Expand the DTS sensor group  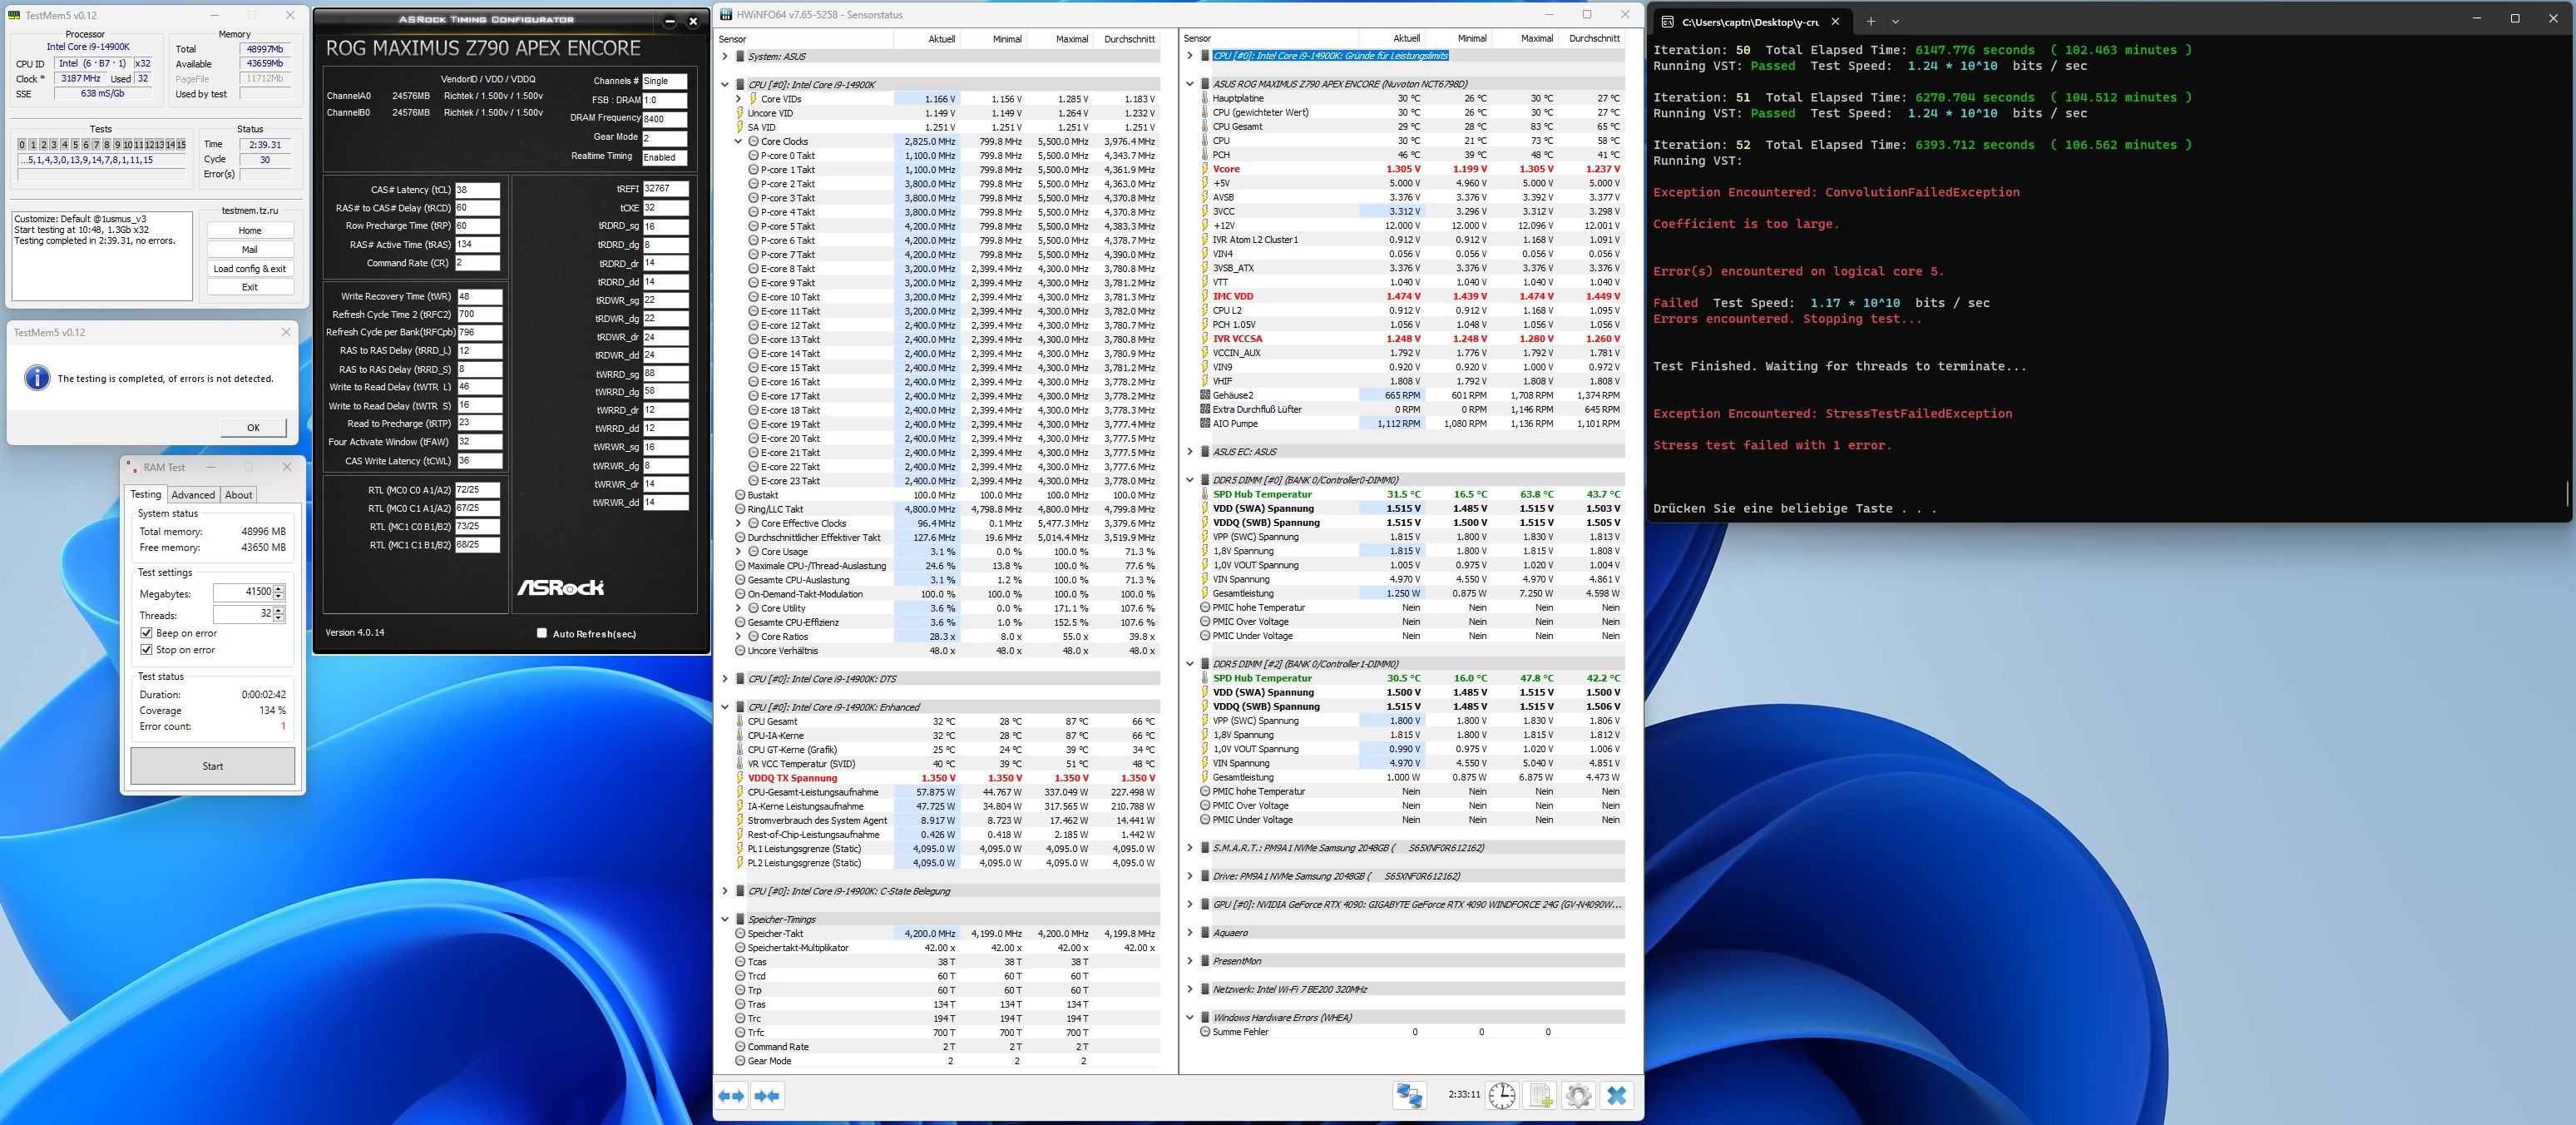[x=726, y=679]
